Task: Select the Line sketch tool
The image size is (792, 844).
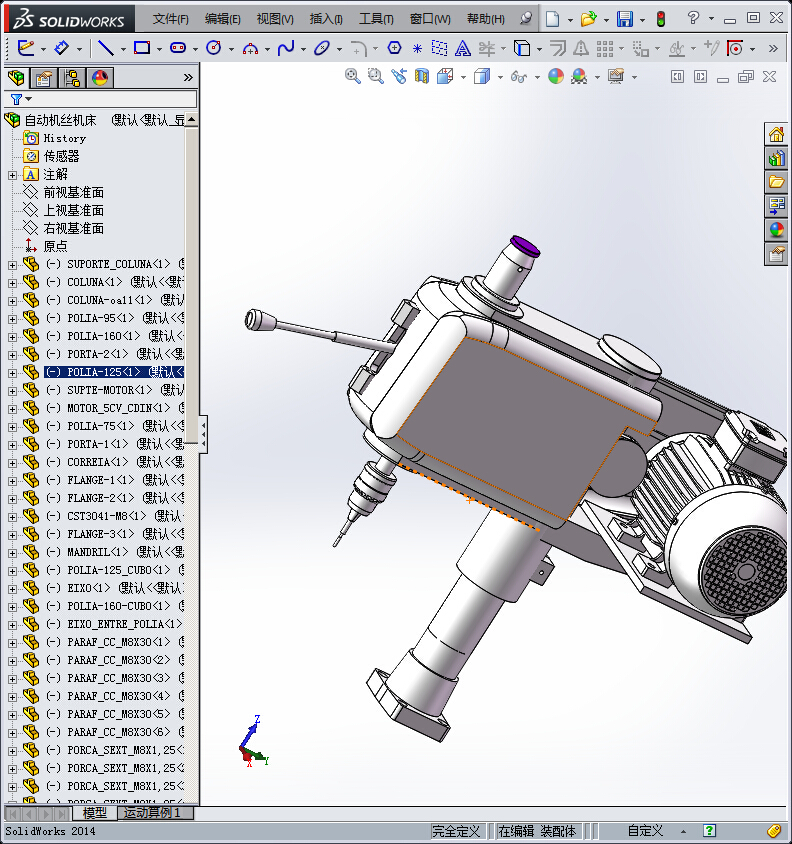Action: click(104, 47)
